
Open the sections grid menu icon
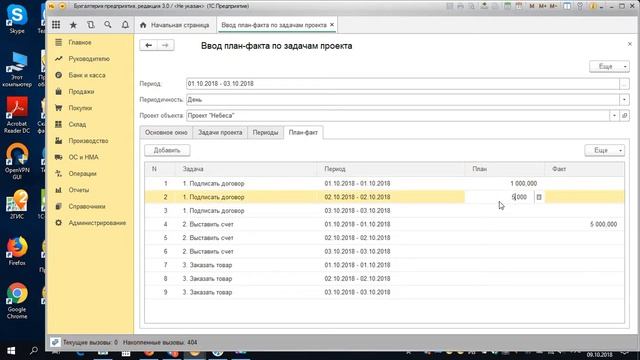[x=56, y=25]
